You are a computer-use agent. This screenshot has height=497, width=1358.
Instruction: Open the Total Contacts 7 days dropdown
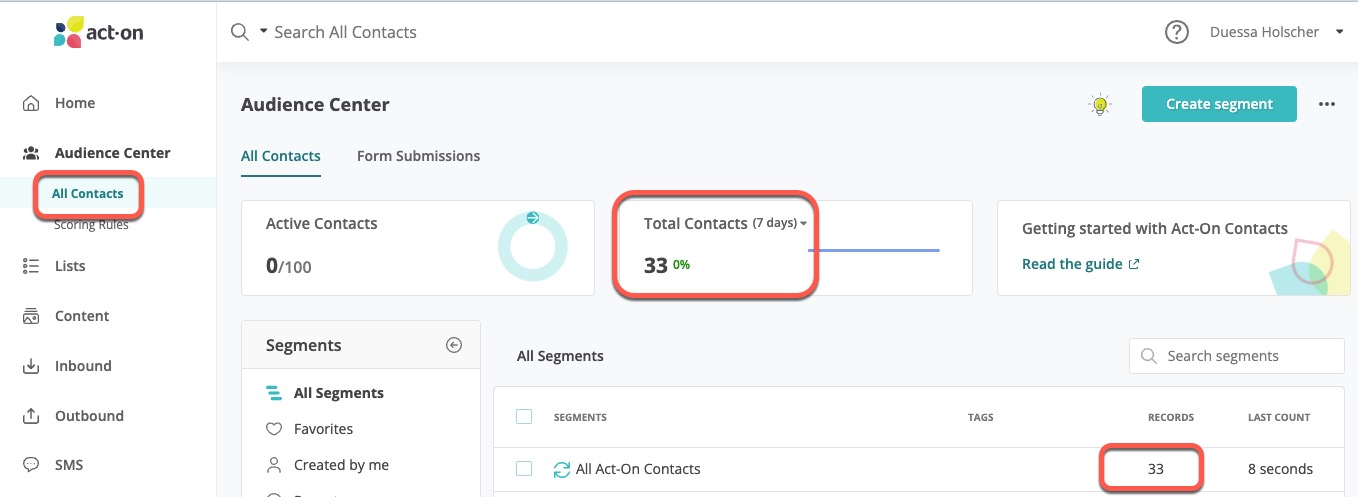click(780, 223)
